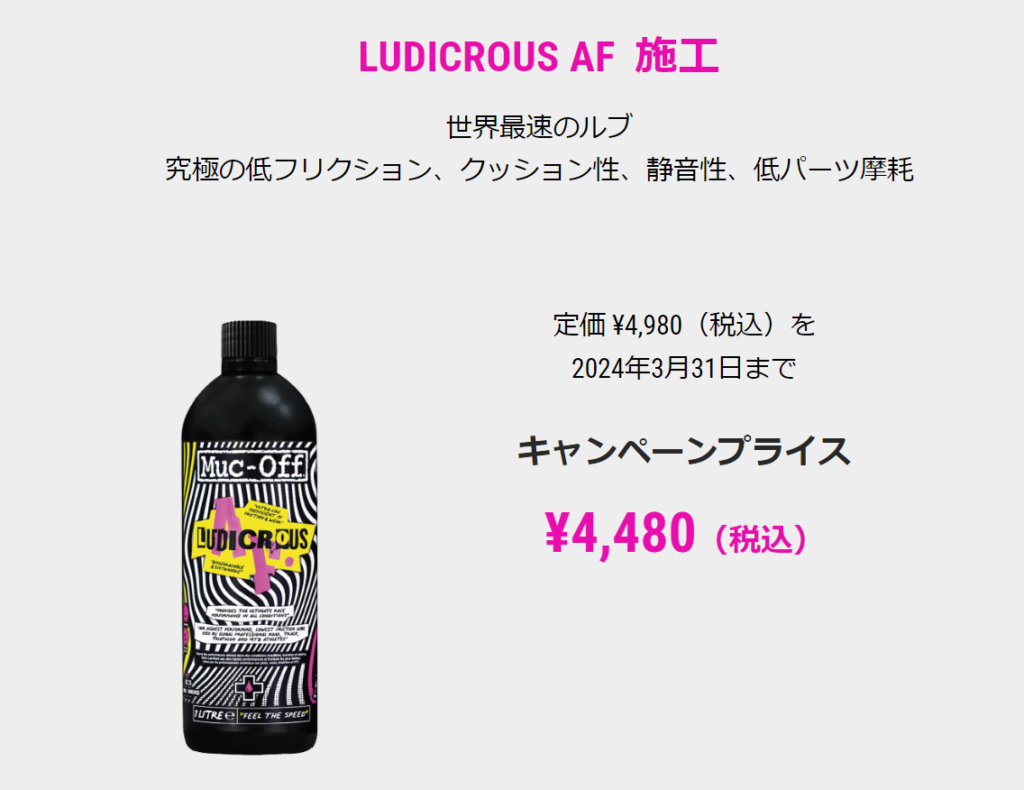
Task: Click the FEEL THE SPEED text on the bottle
Action: click(274, 715)
